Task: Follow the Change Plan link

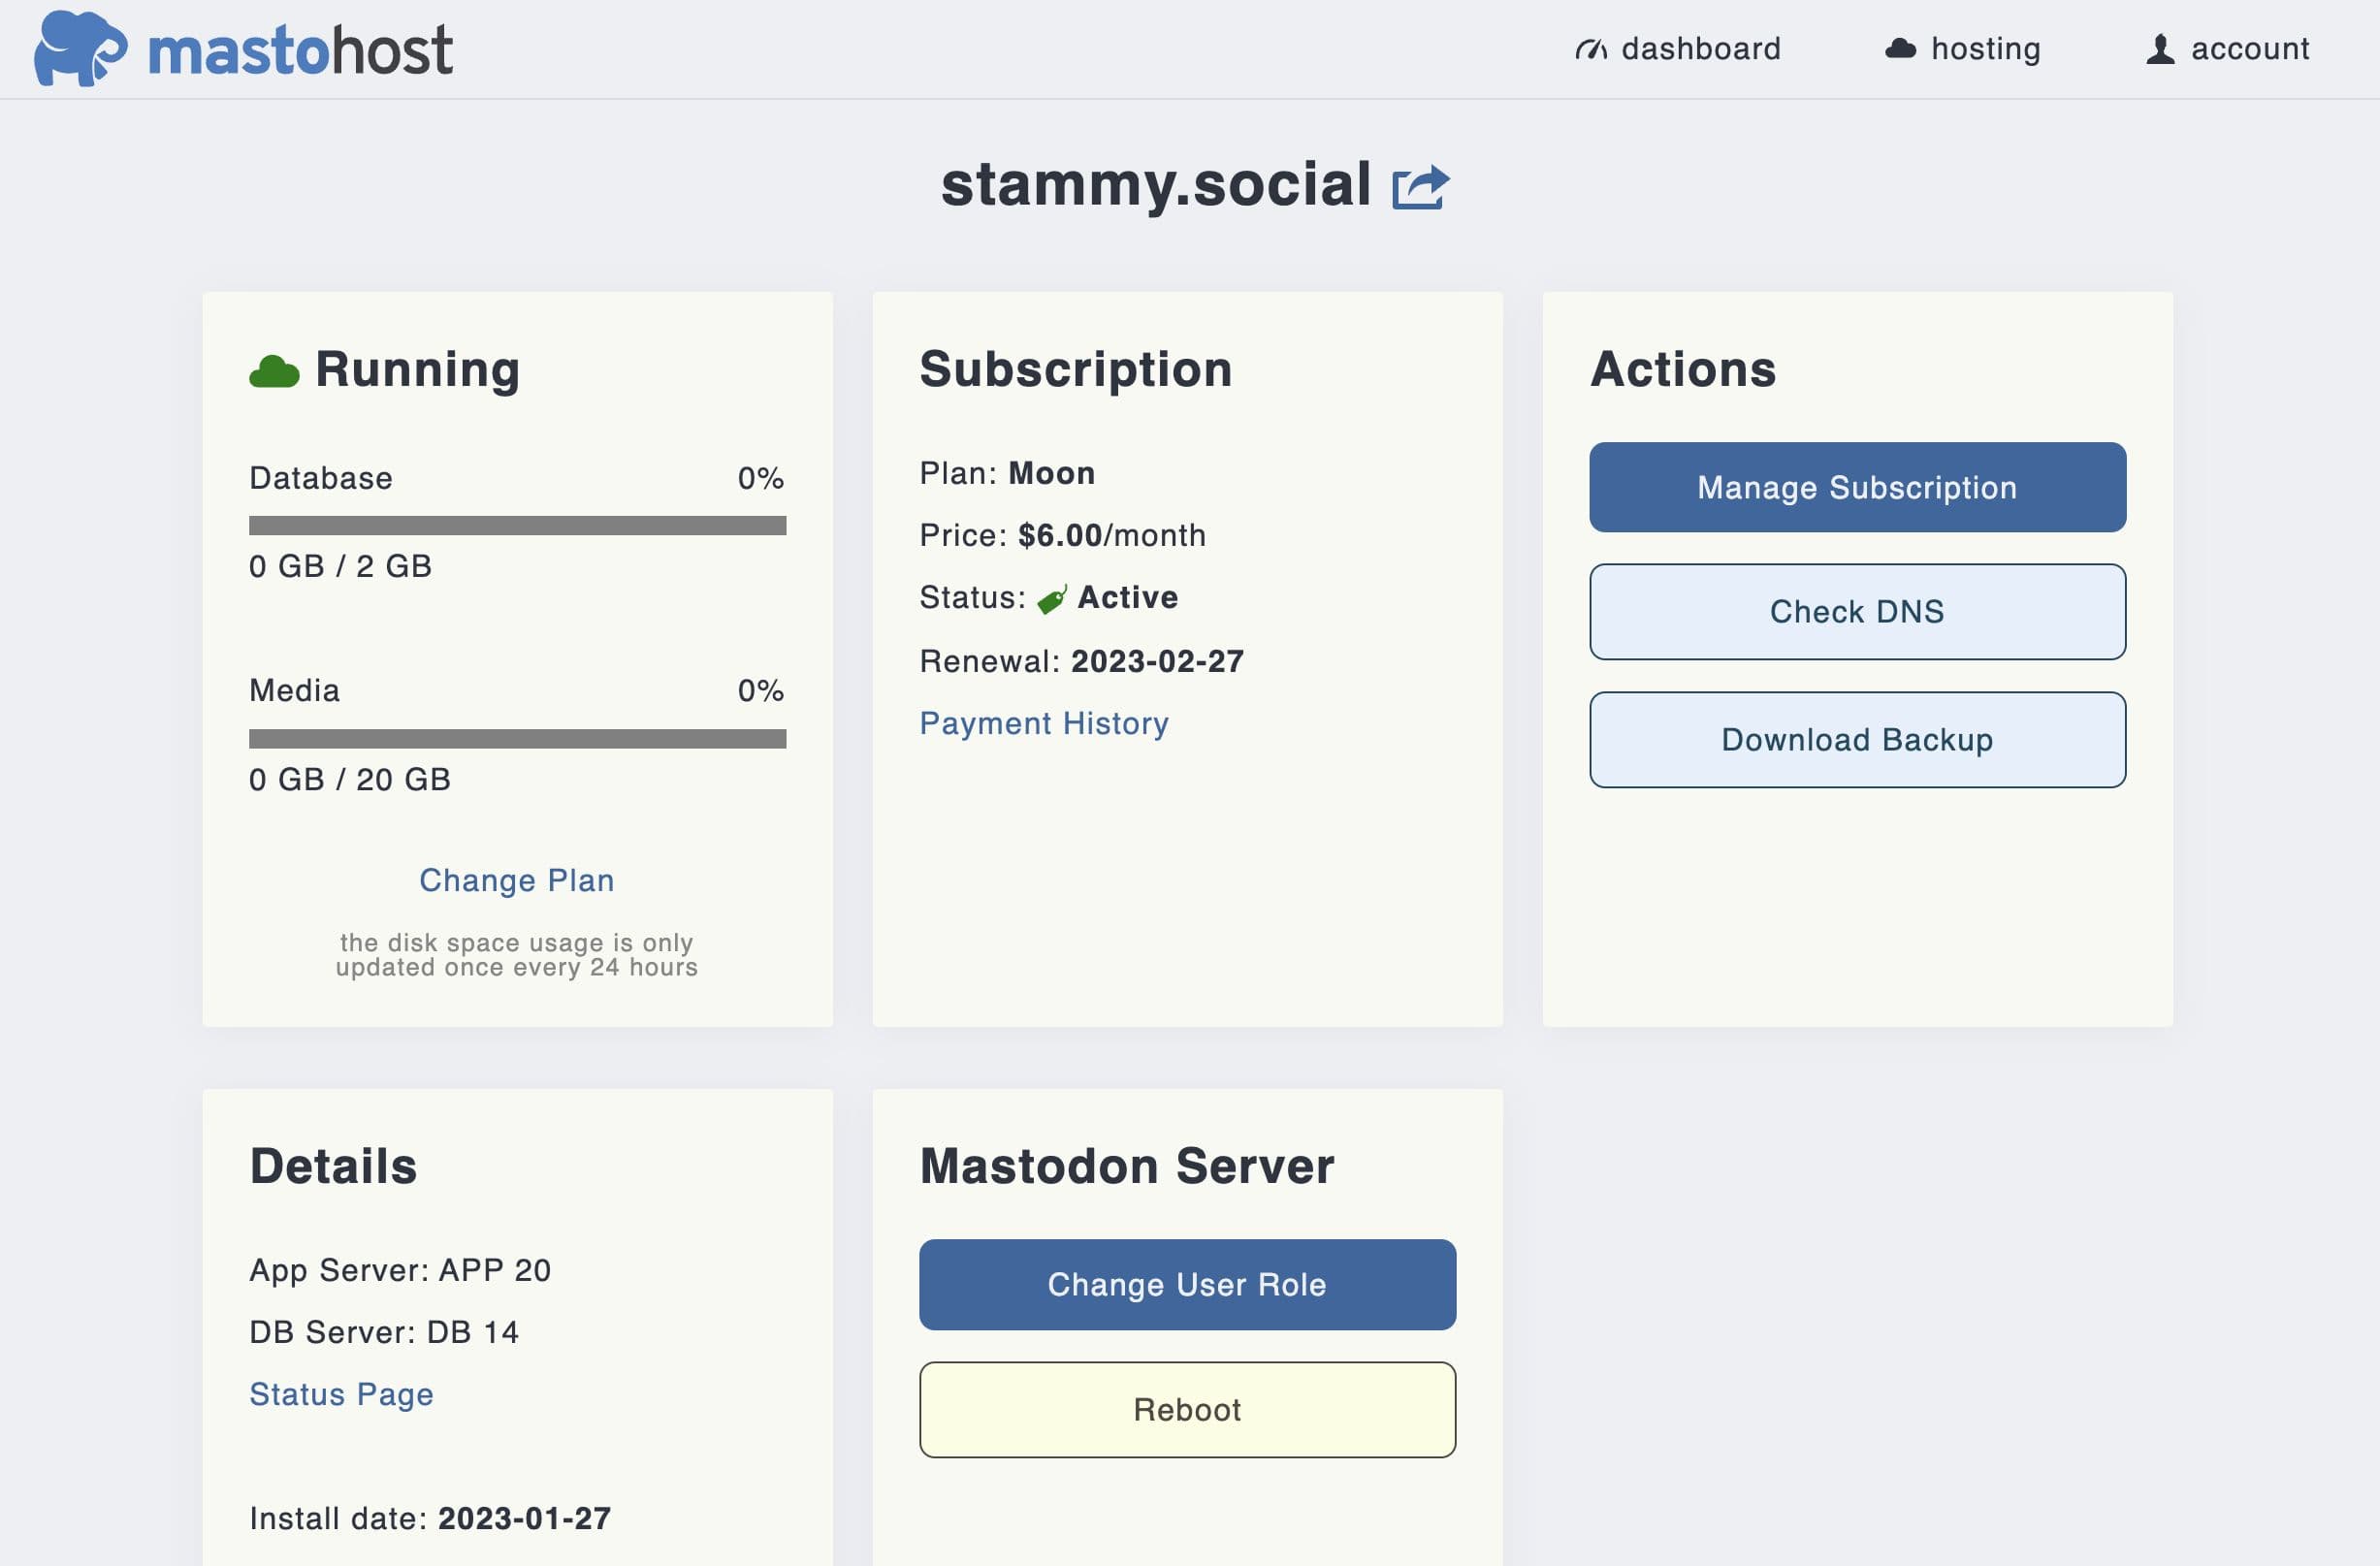Action: pyautogui.click(x=517, y=880)
